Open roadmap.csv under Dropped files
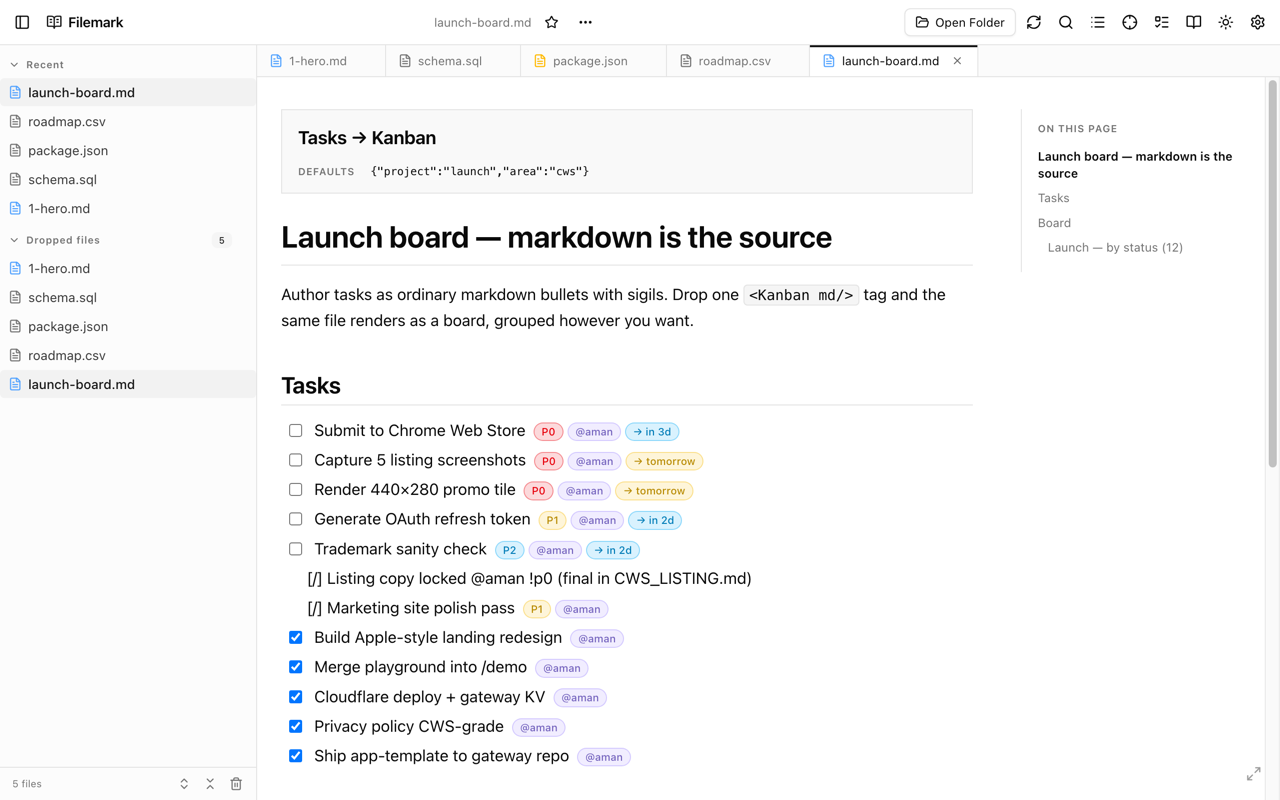This screenshot has height=800, width=1280. [x=128, y=355]
